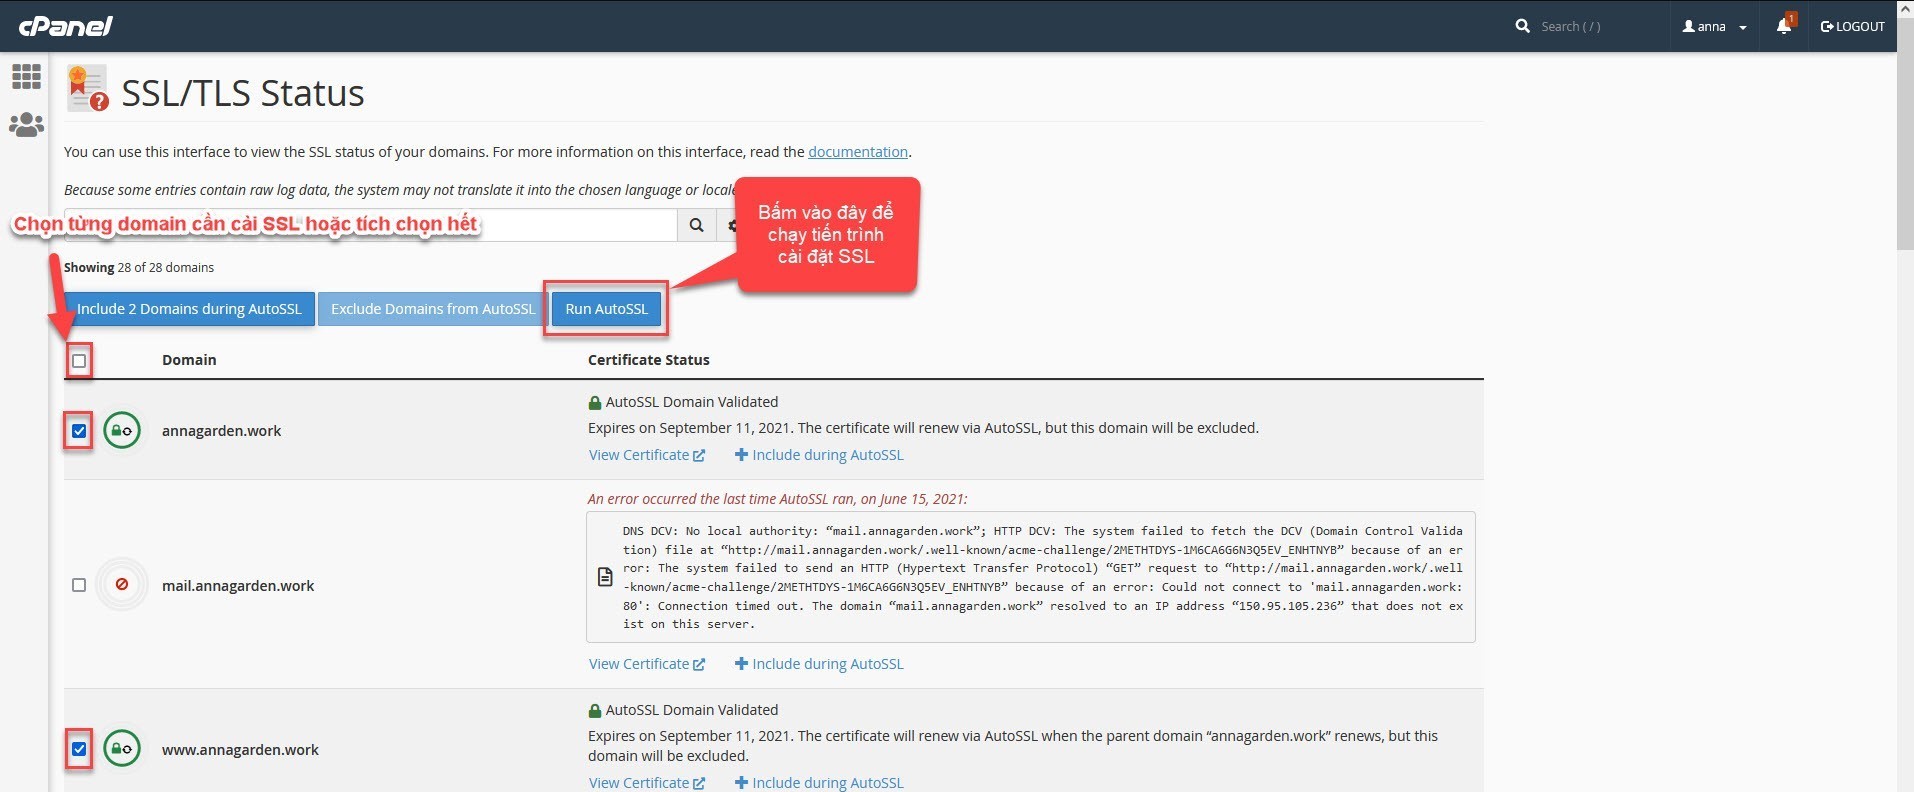Open User Manager icon in sidebar
1914x792 pixels.
[x=26, y=125]
